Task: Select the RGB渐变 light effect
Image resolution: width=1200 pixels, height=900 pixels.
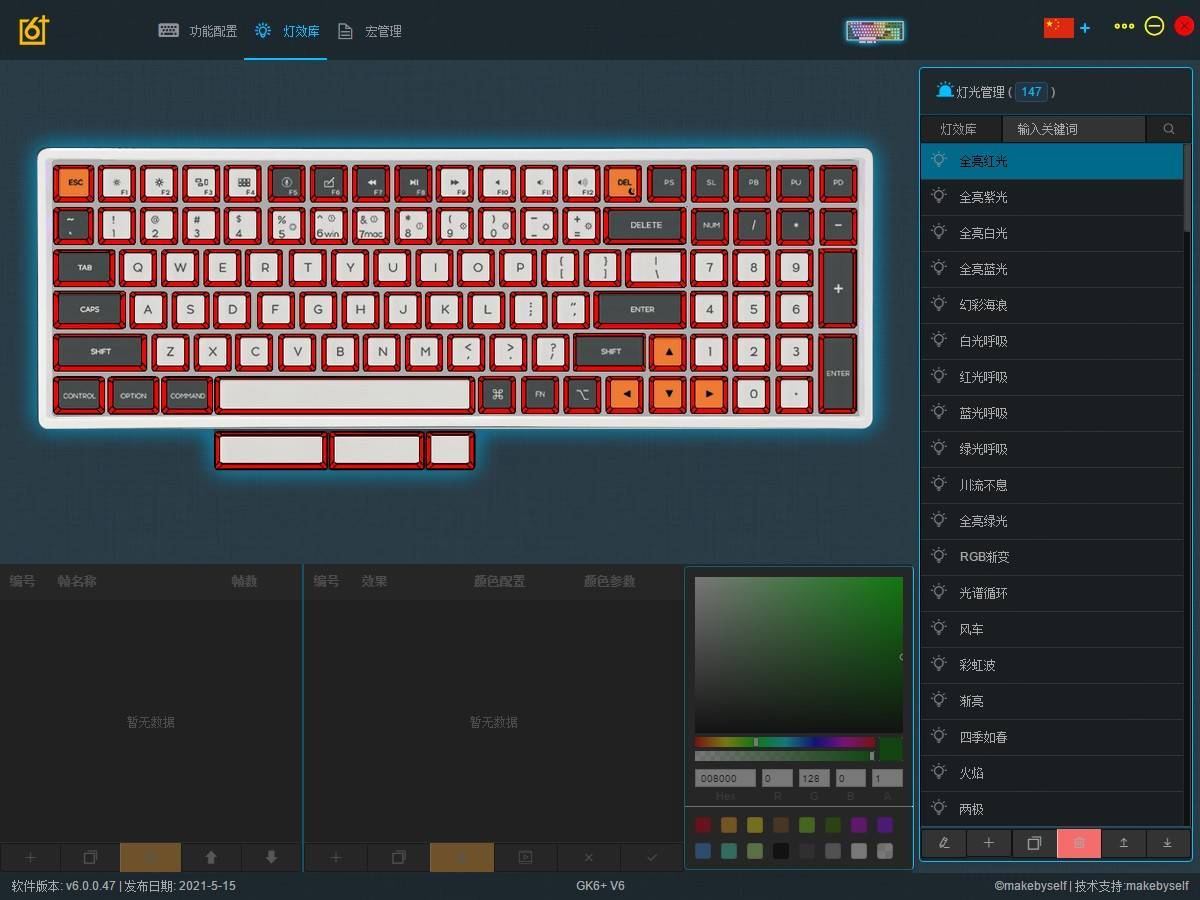Action: tap(984, 557)
